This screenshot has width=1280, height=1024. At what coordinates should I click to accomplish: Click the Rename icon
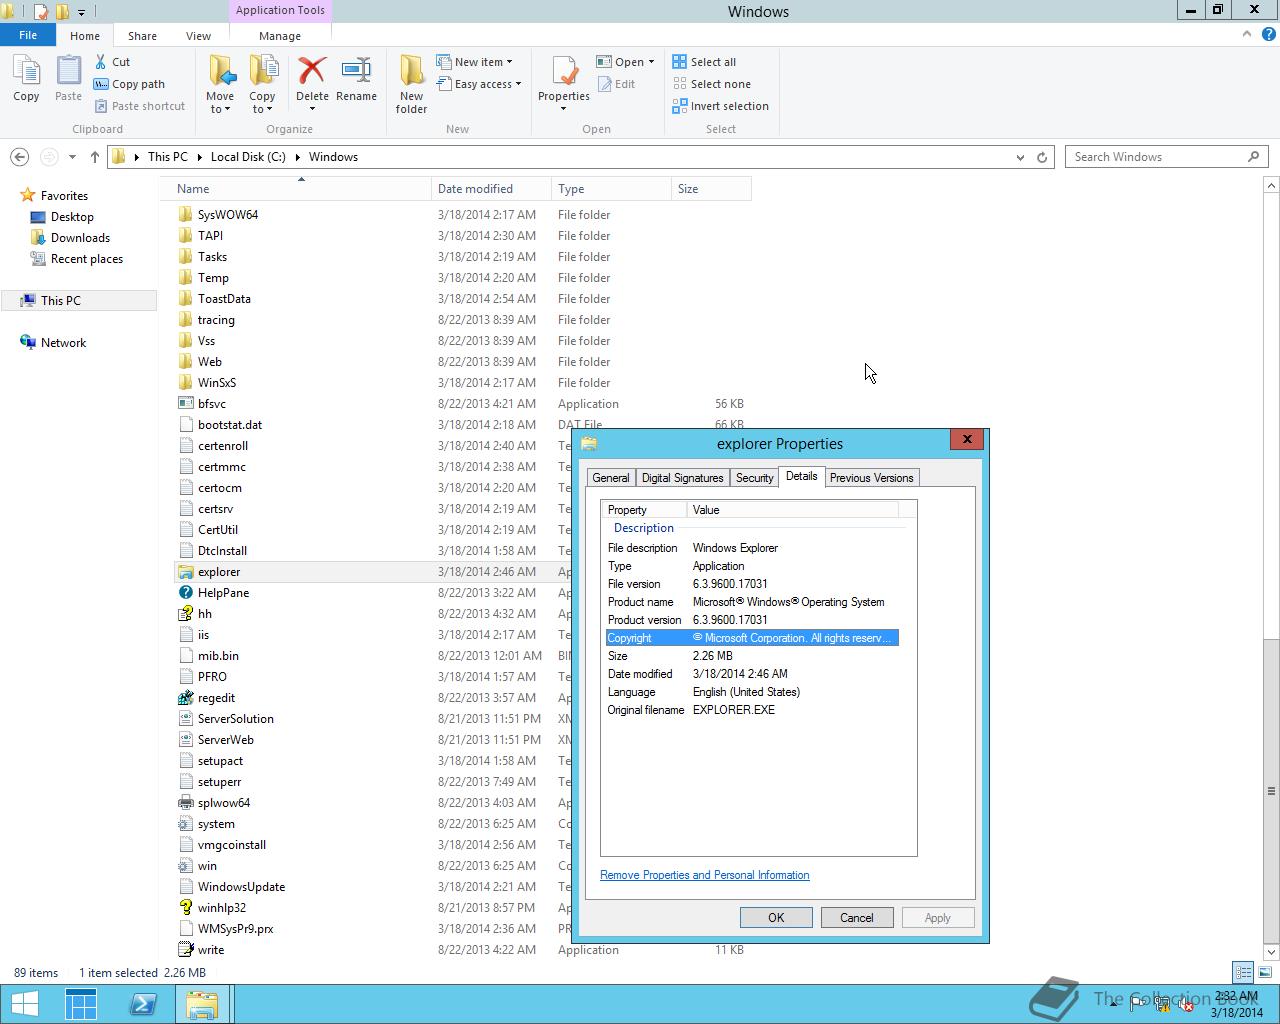click(356, 79)
